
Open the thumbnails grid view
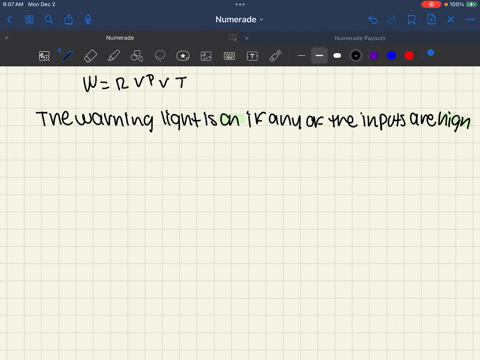coord(29,20)
